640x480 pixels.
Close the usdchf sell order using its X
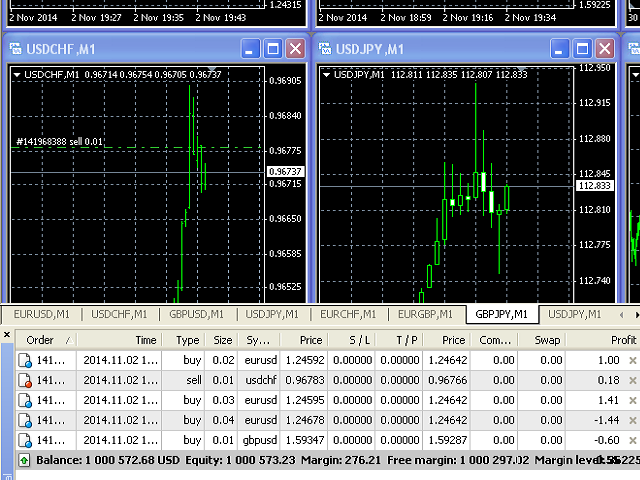point(631,381)
